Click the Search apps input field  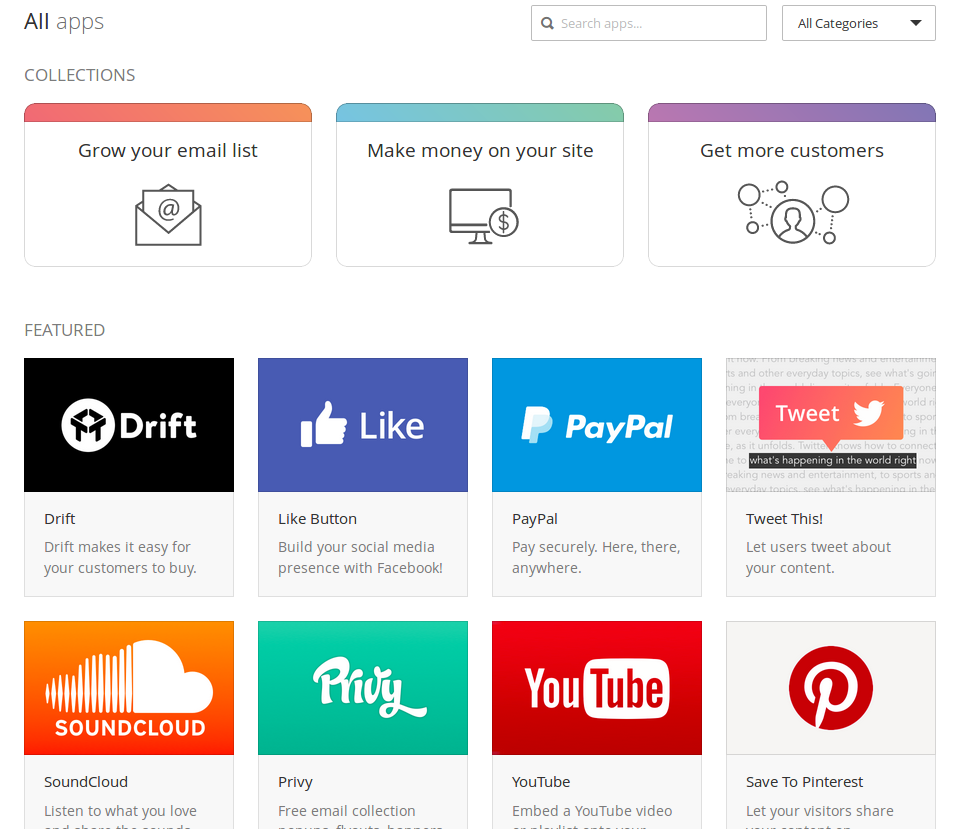649,23
